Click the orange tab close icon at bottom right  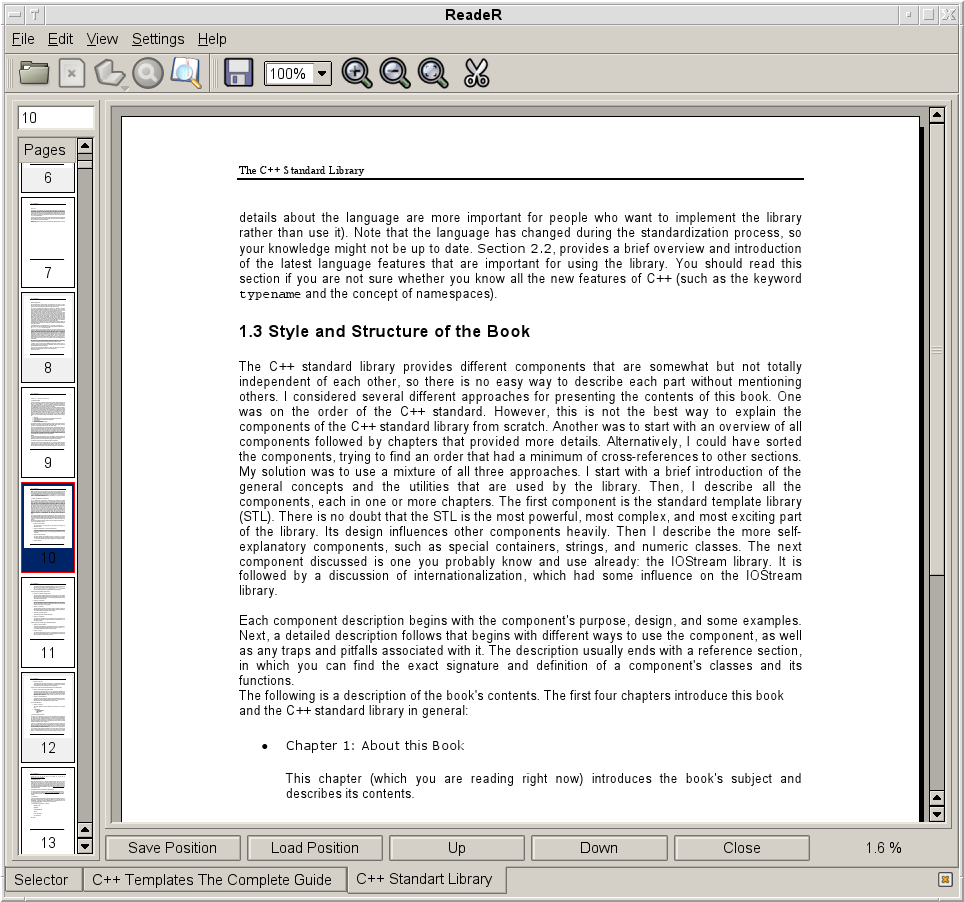pos(946,879)
